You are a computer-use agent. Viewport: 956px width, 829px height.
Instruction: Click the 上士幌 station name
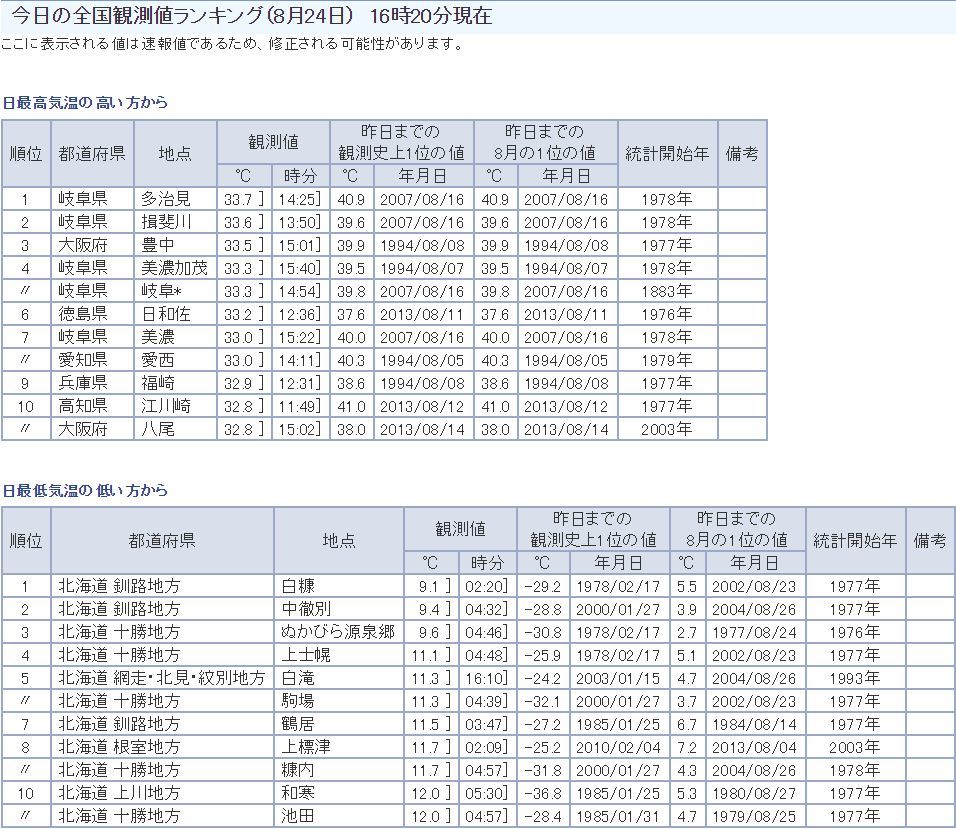click(306, 655)
